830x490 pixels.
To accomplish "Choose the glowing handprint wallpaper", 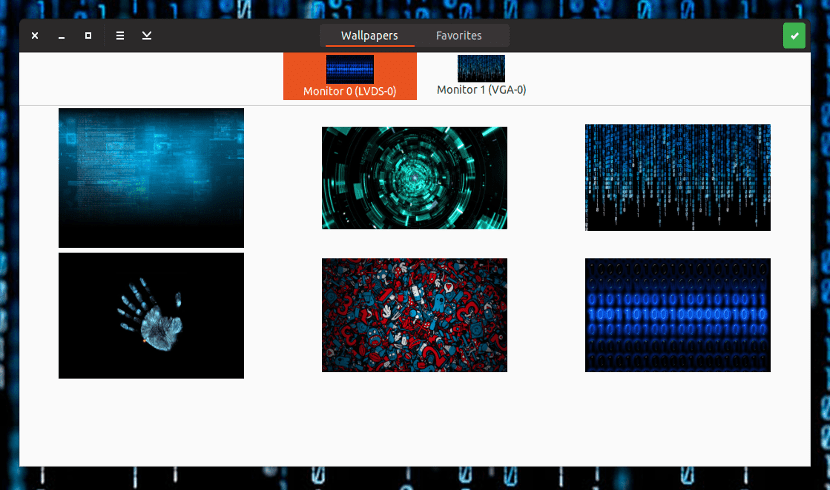I will point(151,315).
